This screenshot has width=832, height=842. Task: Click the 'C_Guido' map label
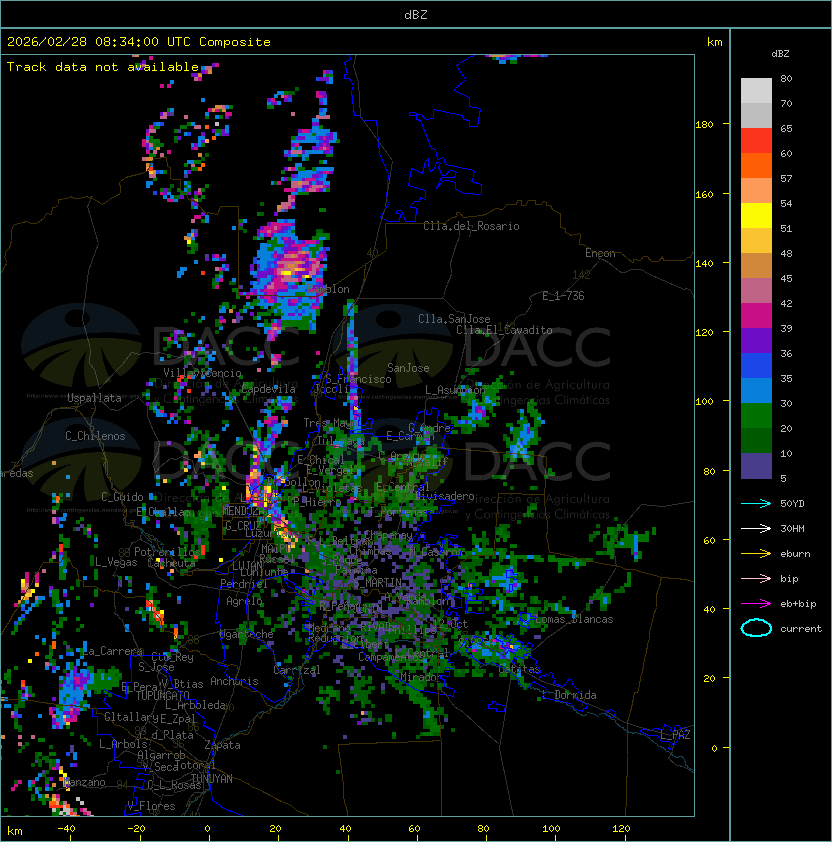pos(122,497)
